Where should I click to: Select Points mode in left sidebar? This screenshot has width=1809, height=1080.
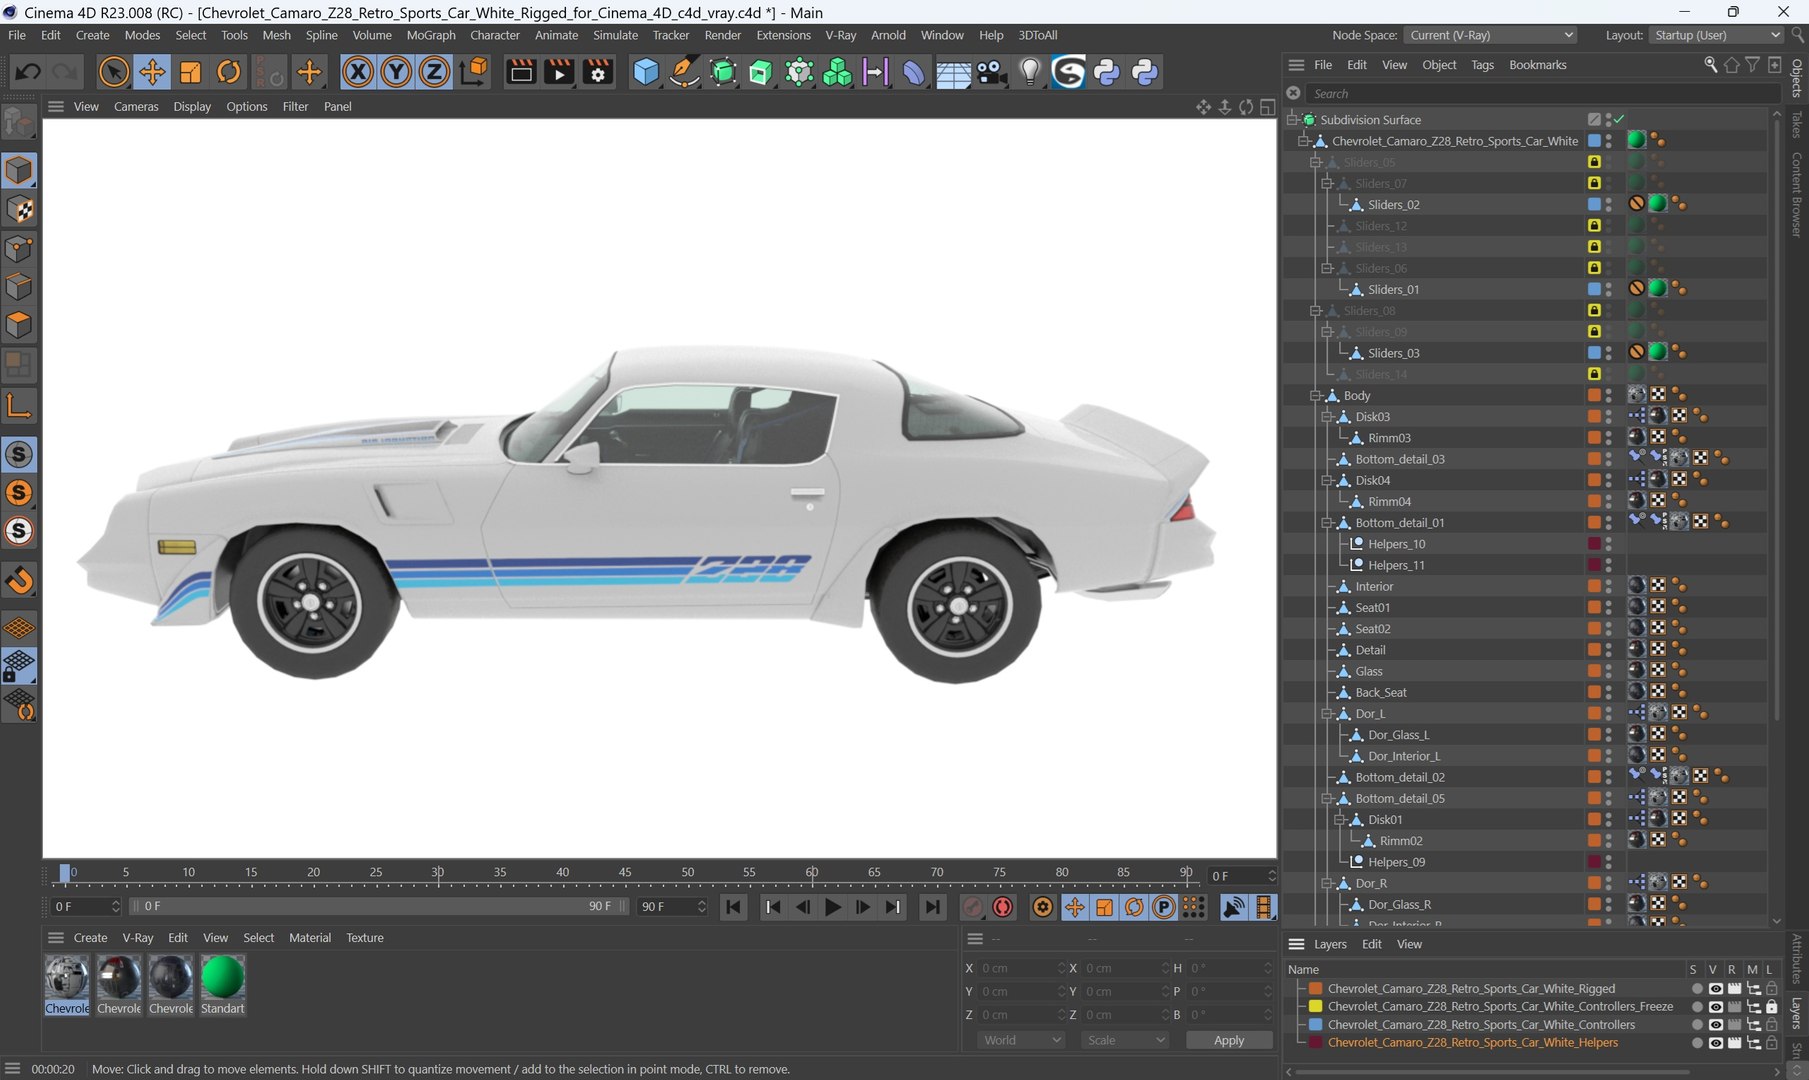19,248
